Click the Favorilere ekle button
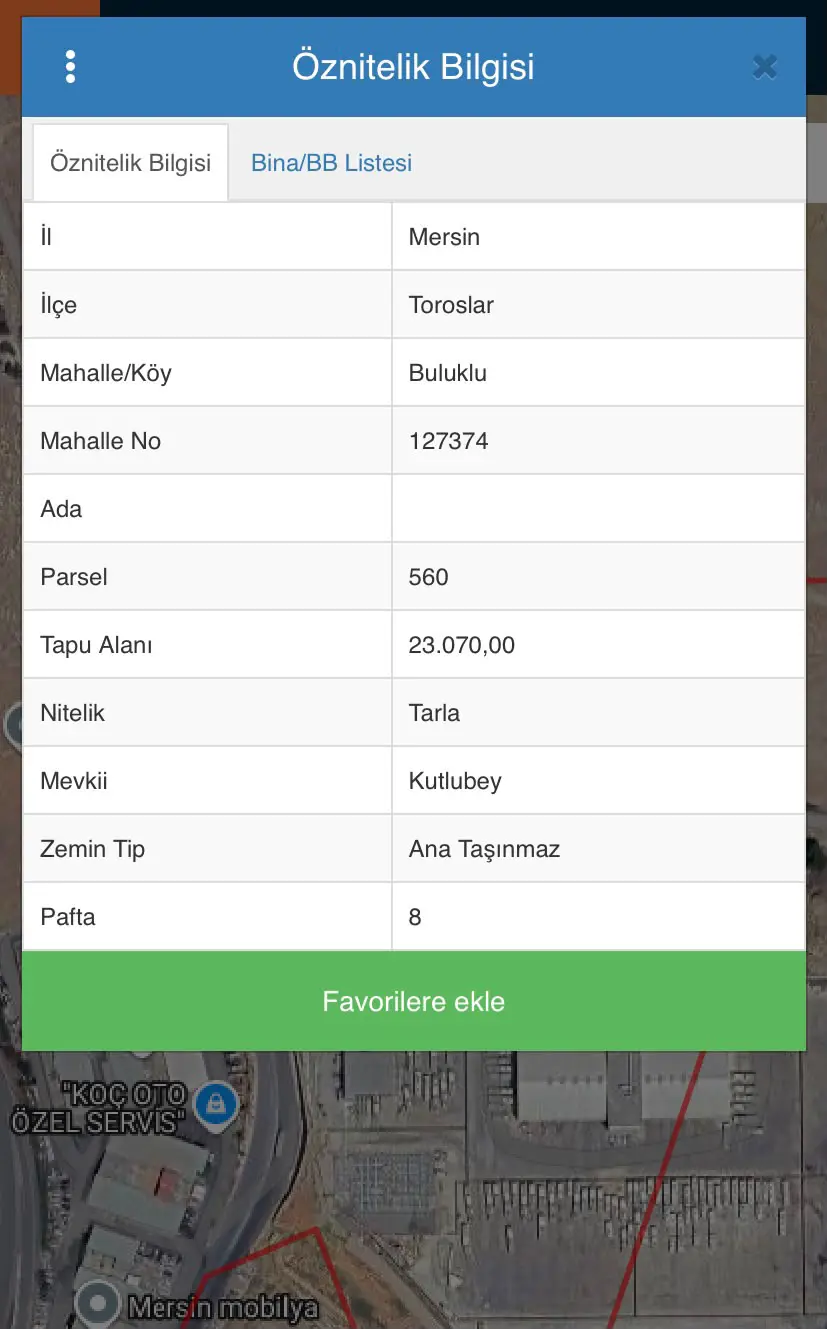Viewport: 827px width, 1329px height. coord(414,1001)
